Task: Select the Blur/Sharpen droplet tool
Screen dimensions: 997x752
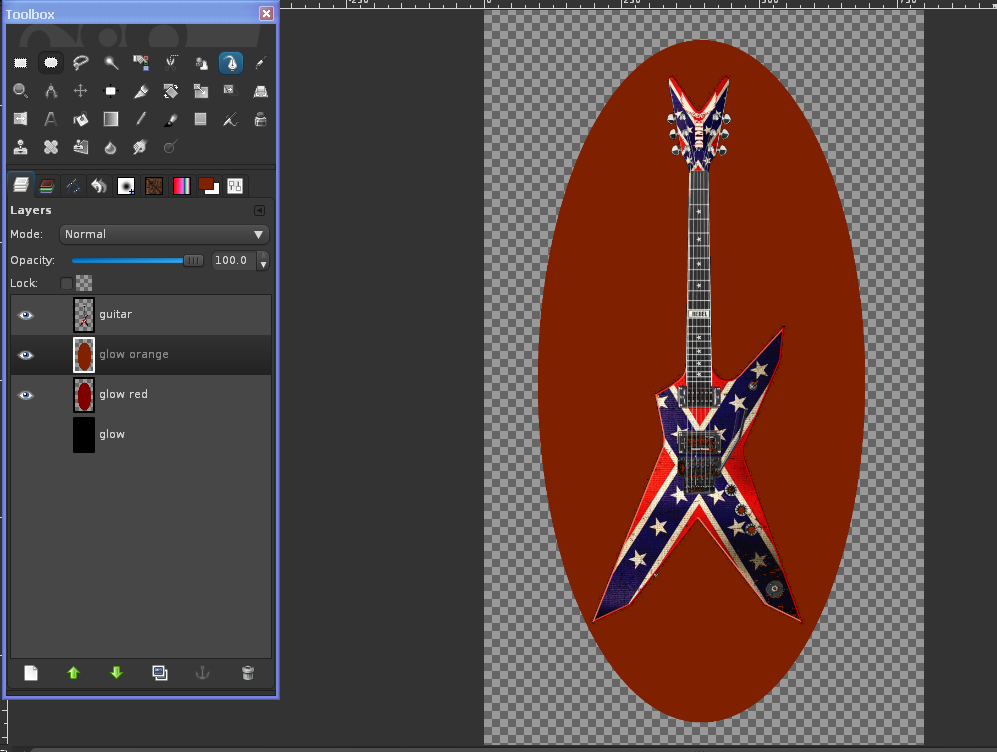Action: [x=111, y=147]
